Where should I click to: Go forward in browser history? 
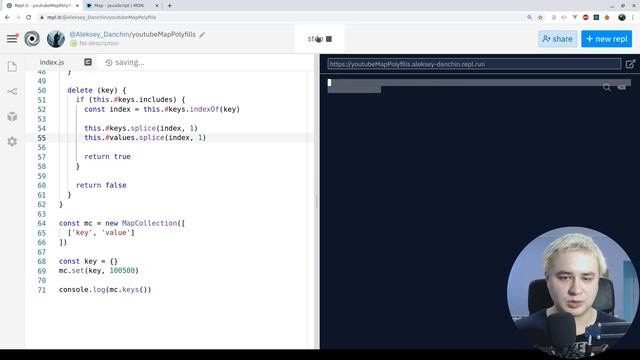tap(18, 17)
